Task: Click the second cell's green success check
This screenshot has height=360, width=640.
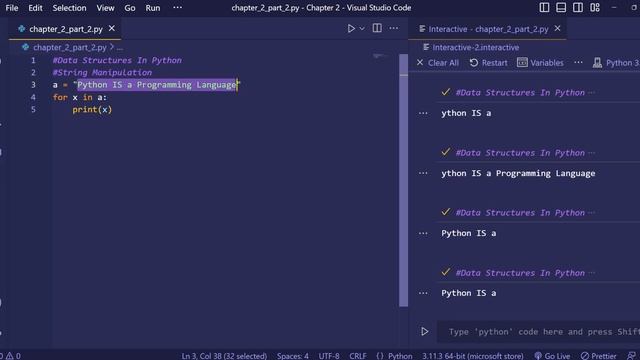Action: pos(446,152)
